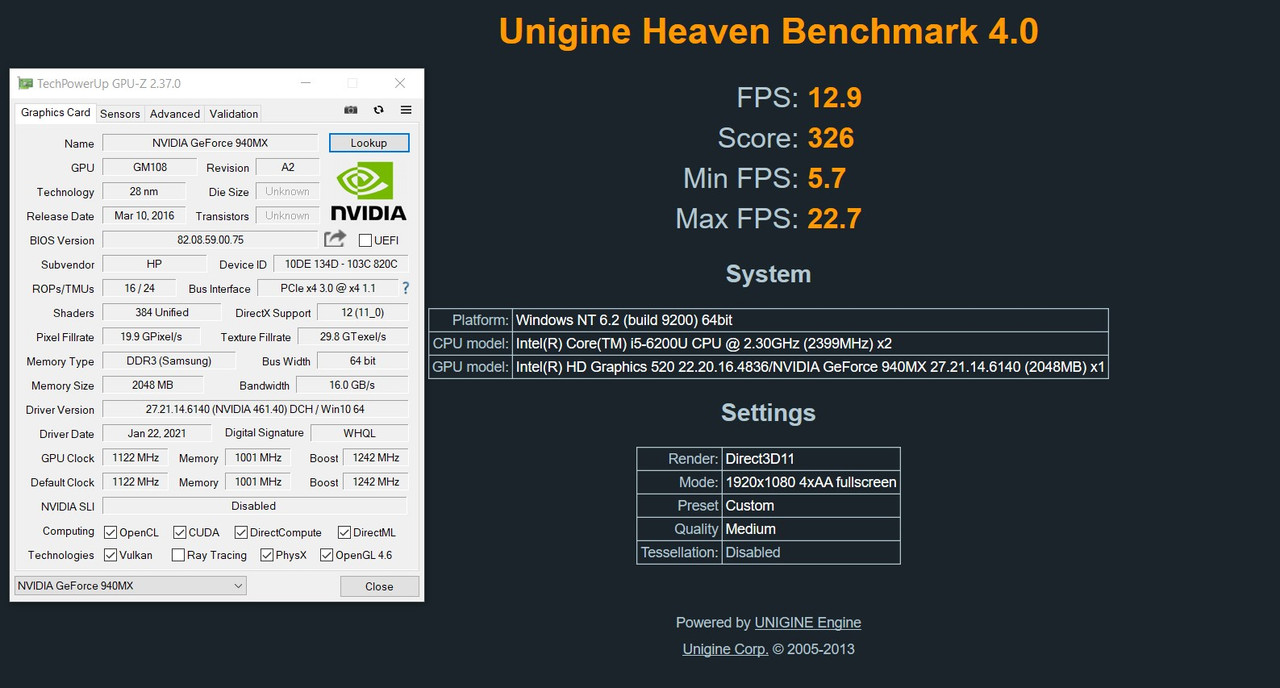Click the Digital Signature value WHQL

[x=360, y=433]
